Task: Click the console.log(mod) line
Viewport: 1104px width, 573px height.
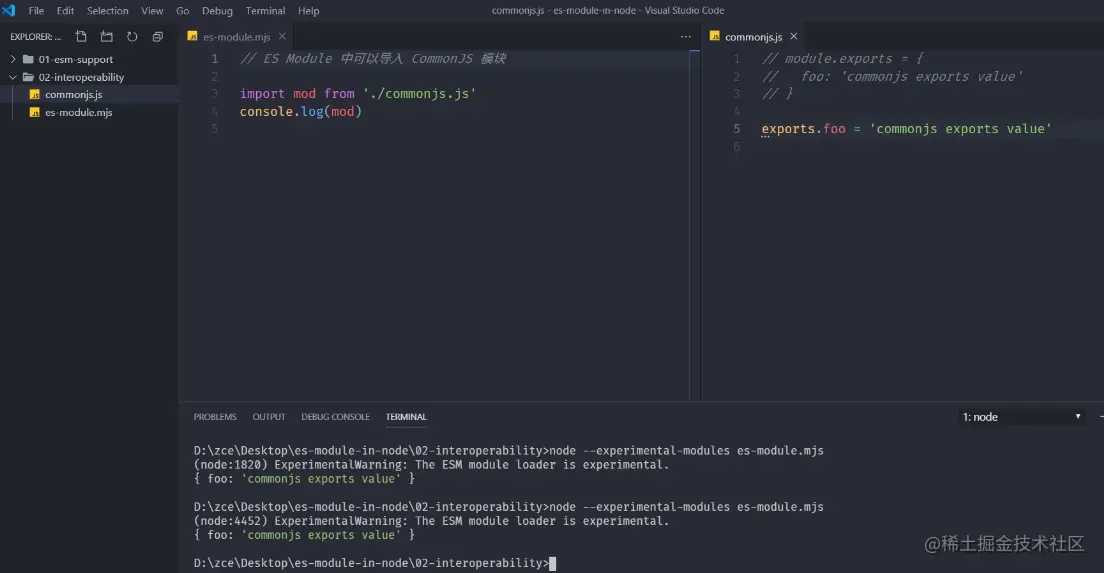Action: 301,111
